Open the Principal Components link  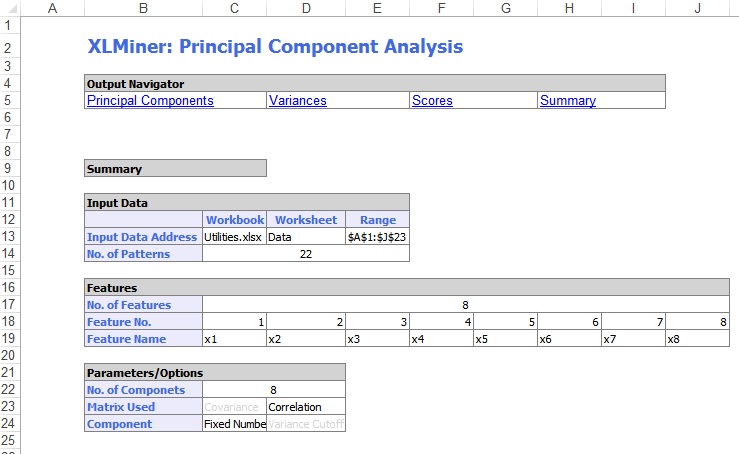(x=150, y=101)
